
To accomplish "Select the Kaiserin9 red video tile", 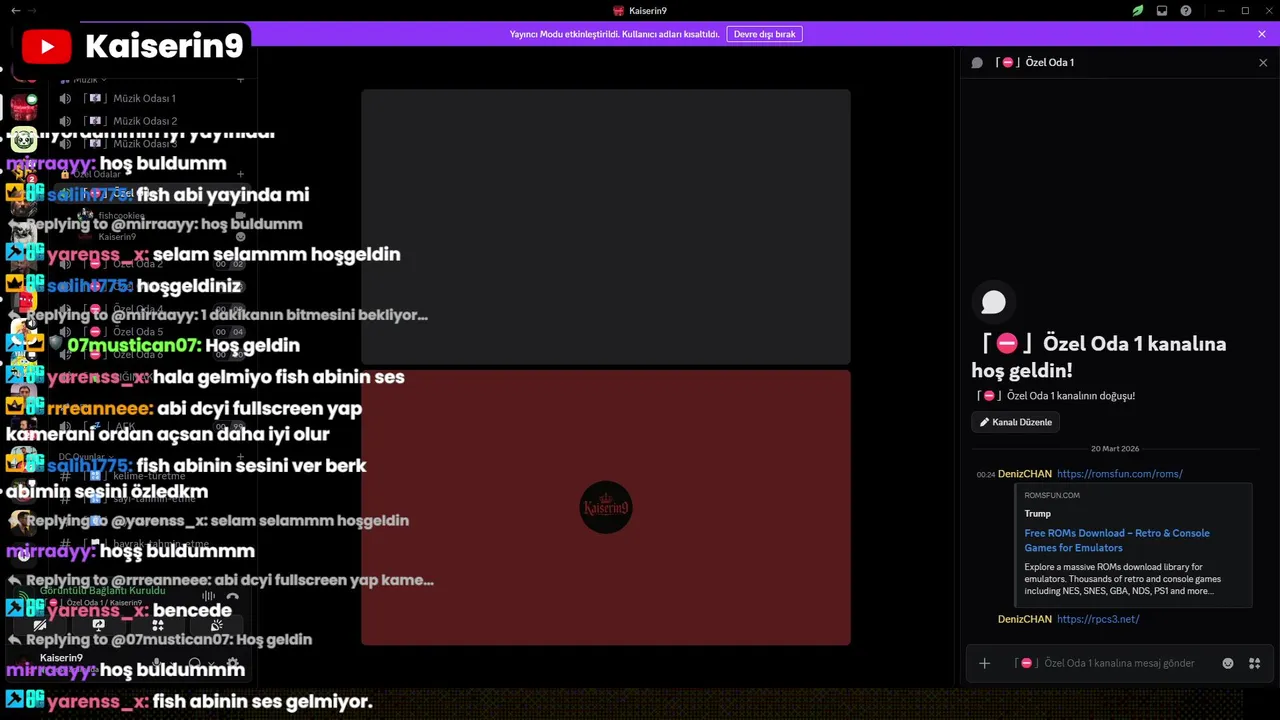I will tap(606, 507).
